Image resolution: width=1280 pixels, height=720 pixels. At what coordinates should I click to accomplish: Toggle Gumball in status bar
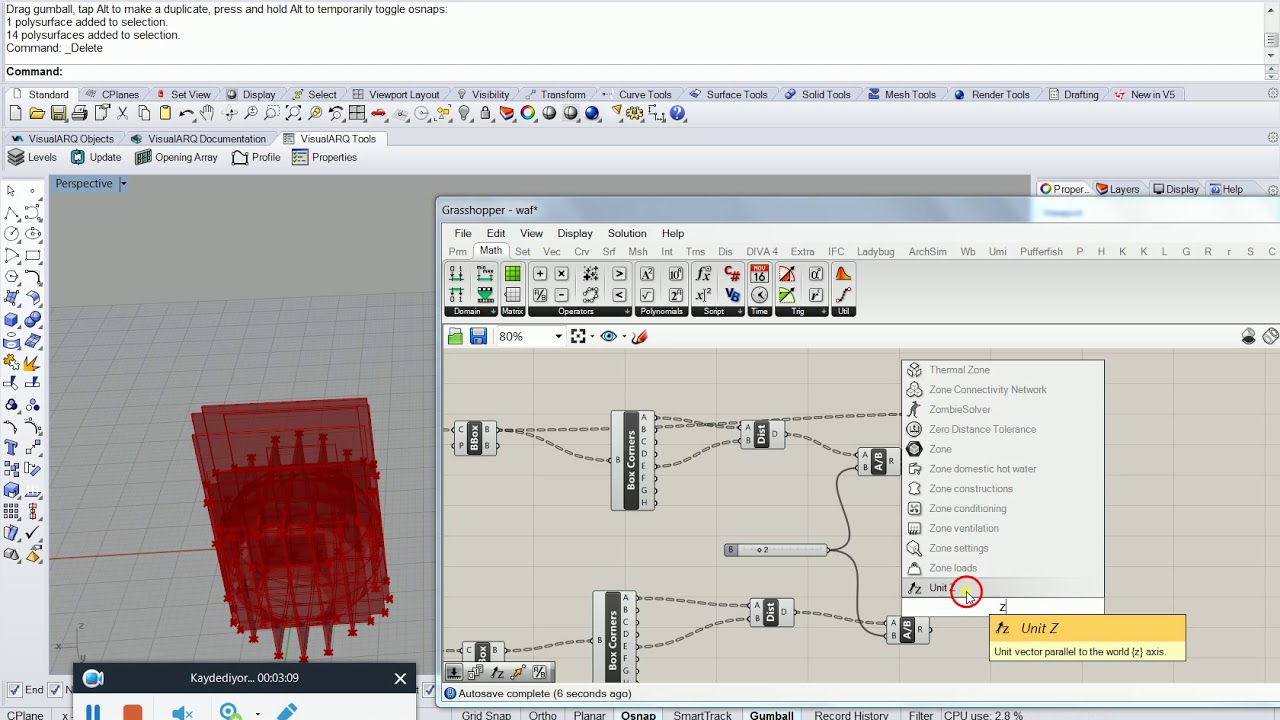coord(771,715)
